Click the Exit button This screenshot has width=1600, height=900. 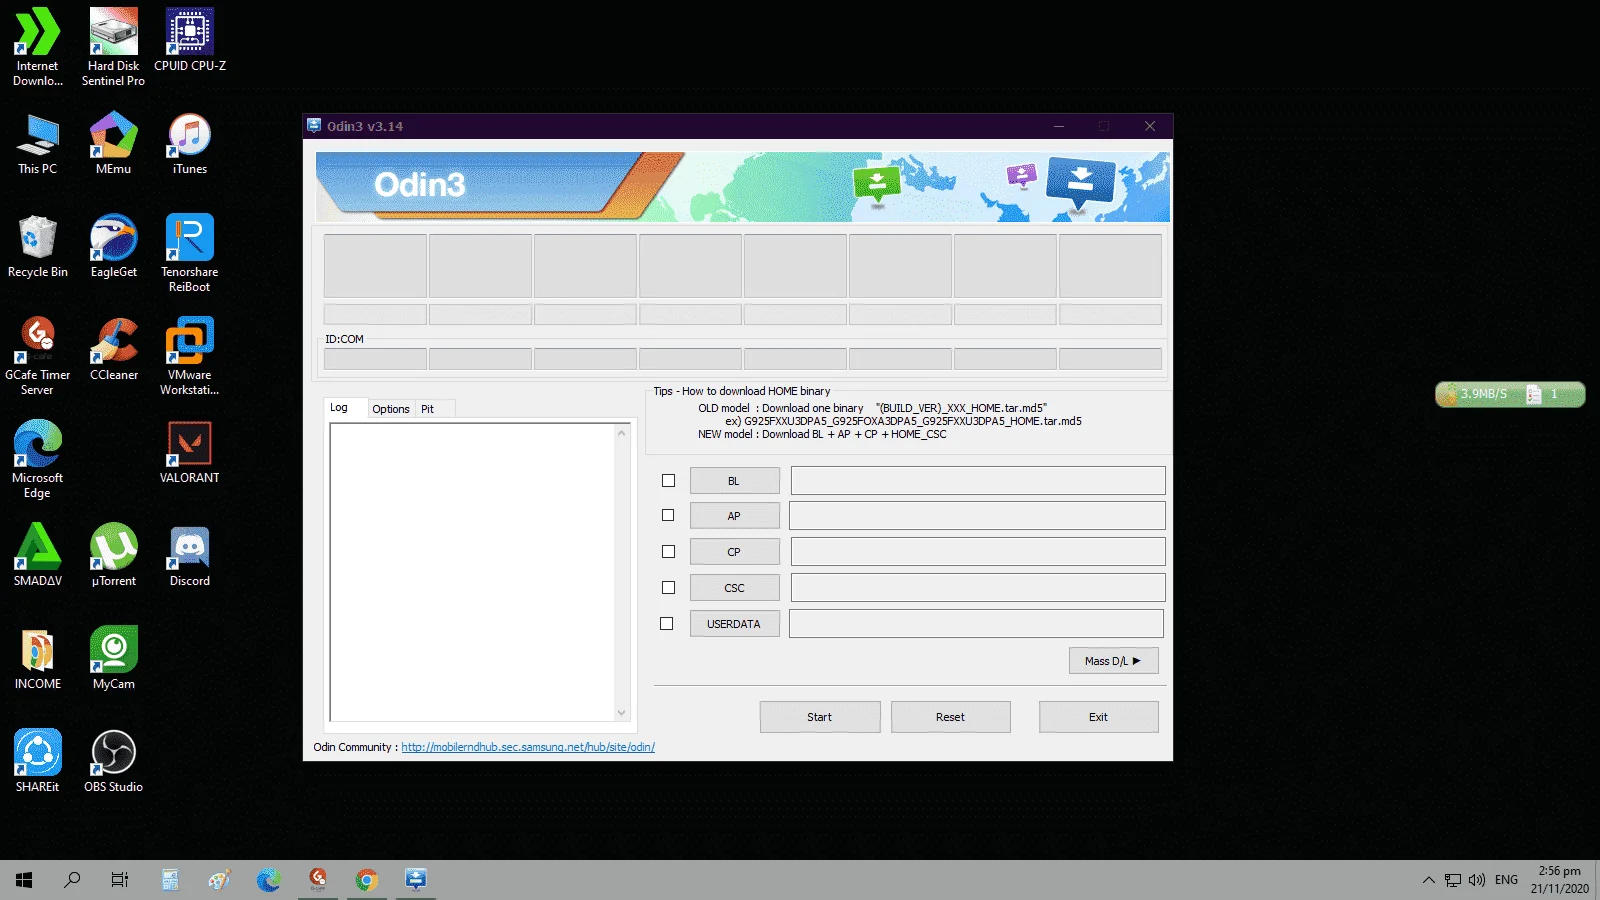1099,717
